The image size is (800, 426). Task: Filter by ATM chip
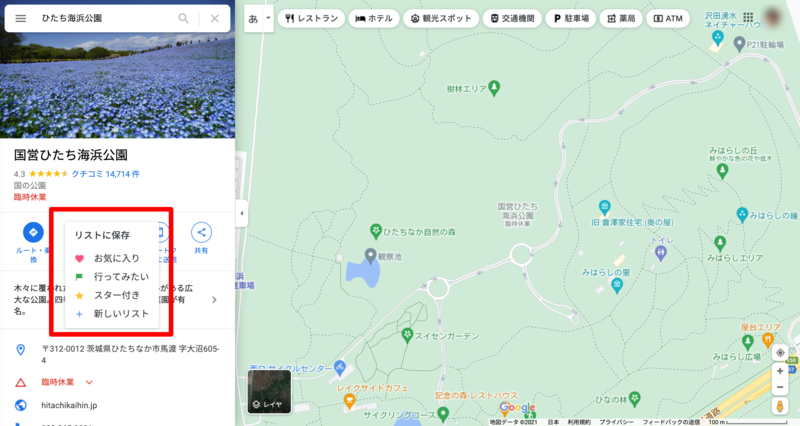[x=668, y=18]
